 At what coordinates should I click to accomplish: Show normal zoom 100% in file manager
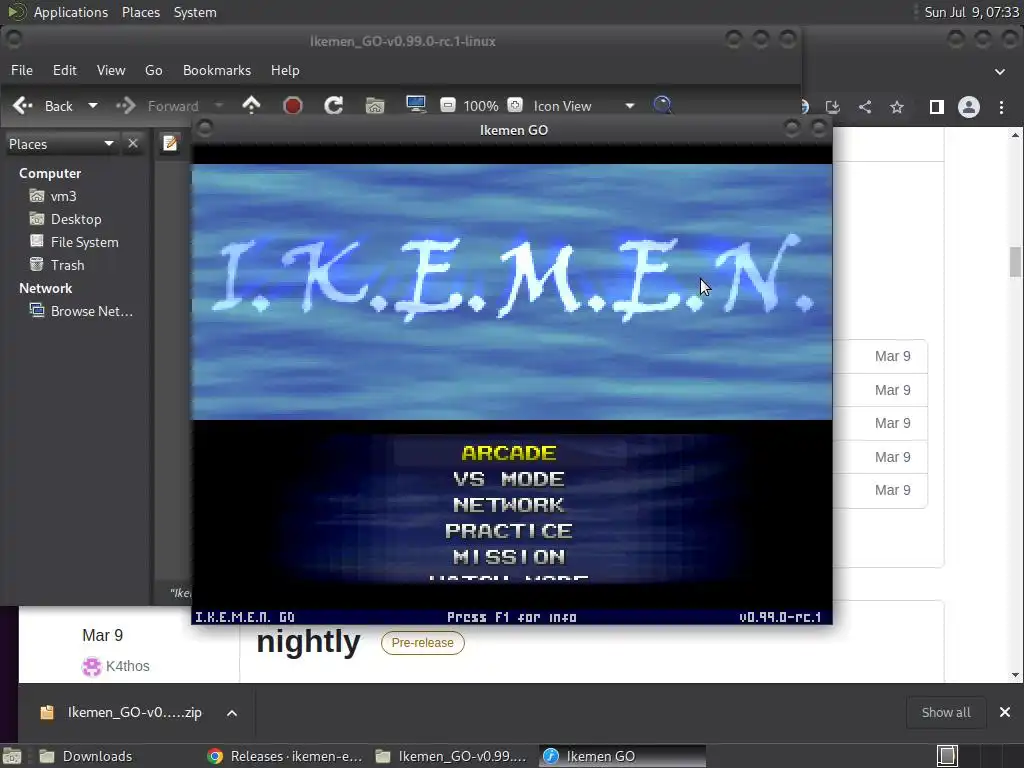click(x=481, y=106)
